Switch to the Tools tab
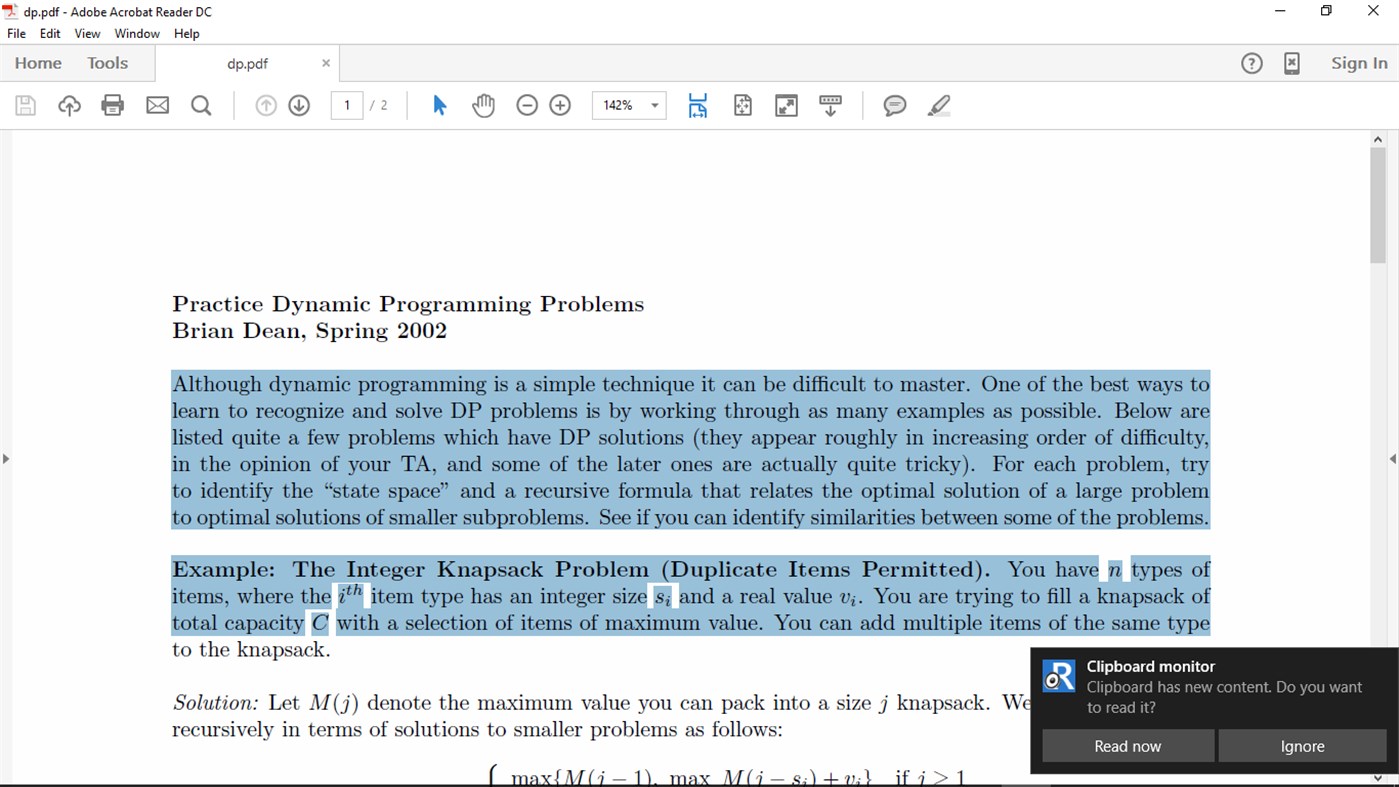 pyautogui.click(x=108, y=62)
